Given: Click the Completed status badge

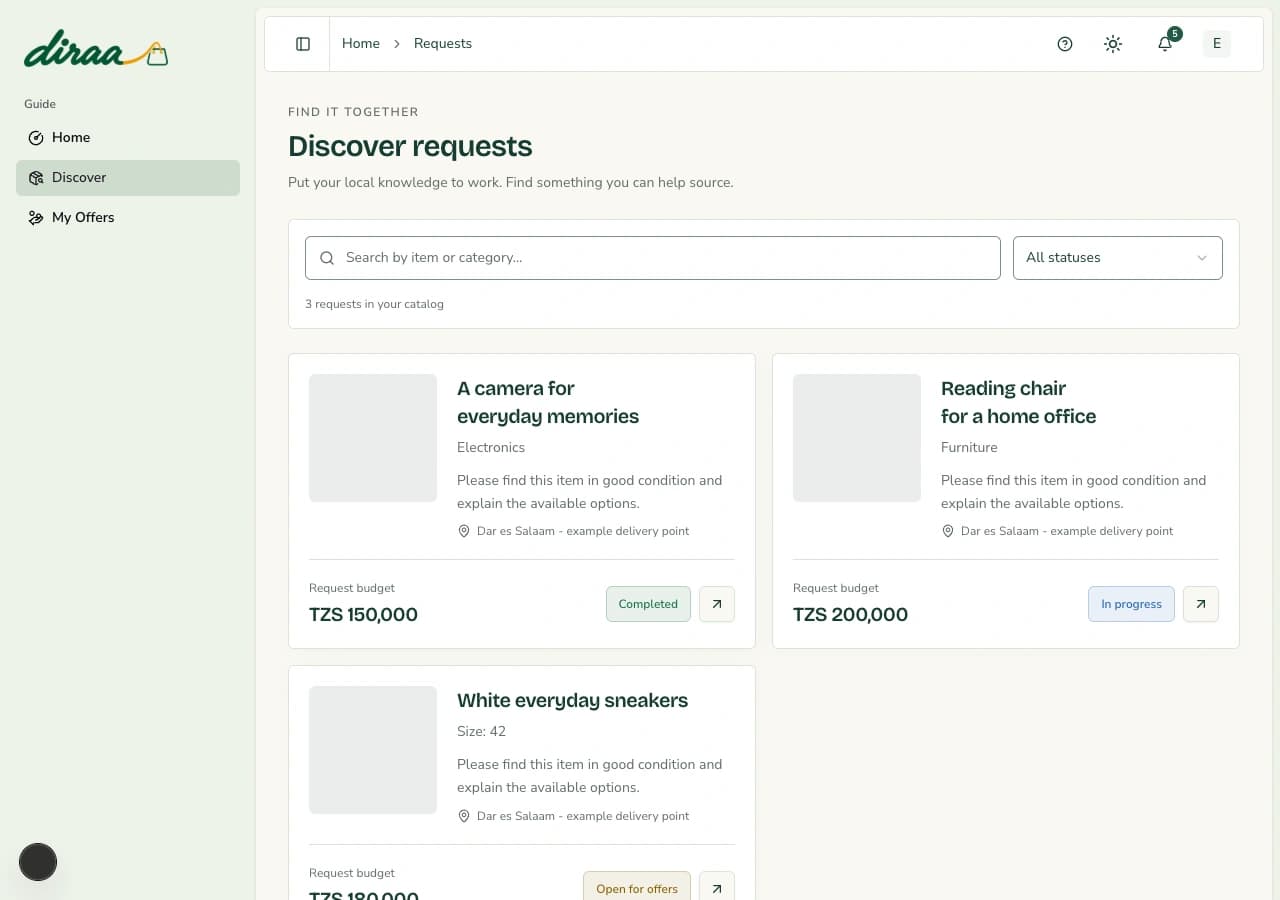Looking at the screenshot, I should pyautogui.click(x=648, y=604).
